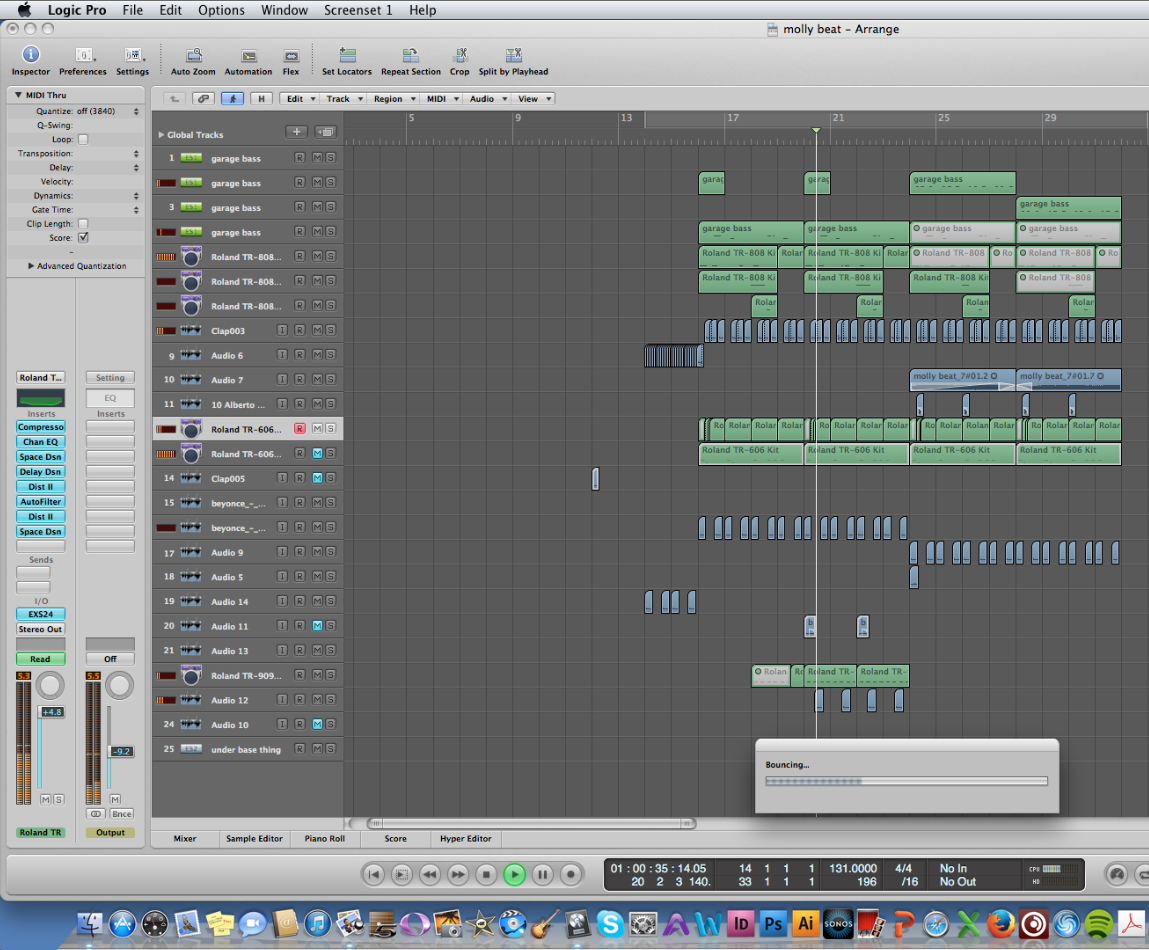This screenshot has height=950, width=1149.
Task: Click the hierarchy back arrow button
Action: click(x=174, y=98)
